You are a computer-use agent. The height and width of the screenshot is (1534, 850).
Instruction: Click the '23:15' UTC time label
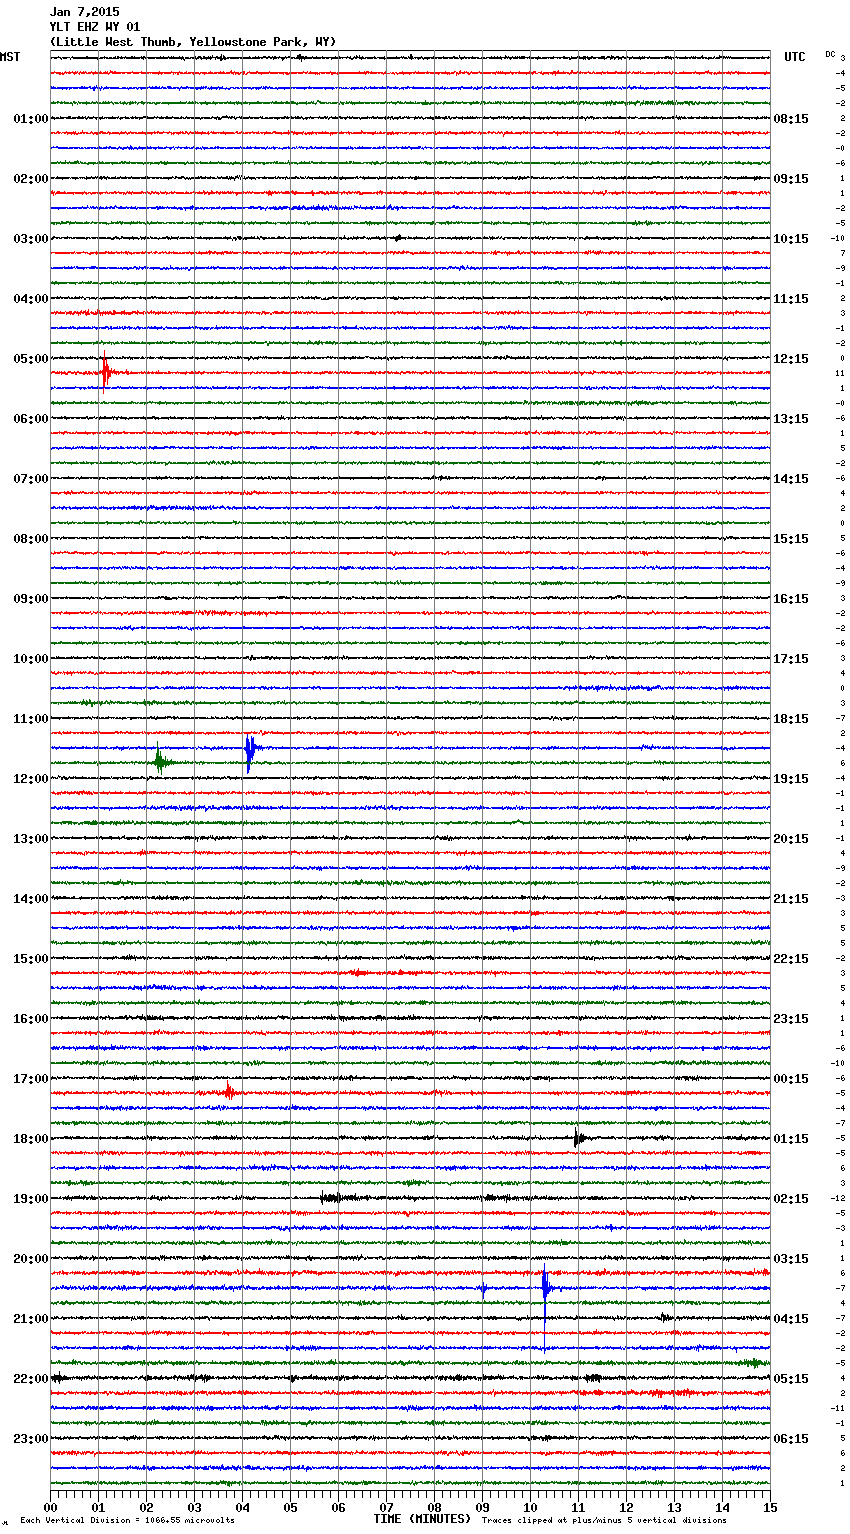791,1019
